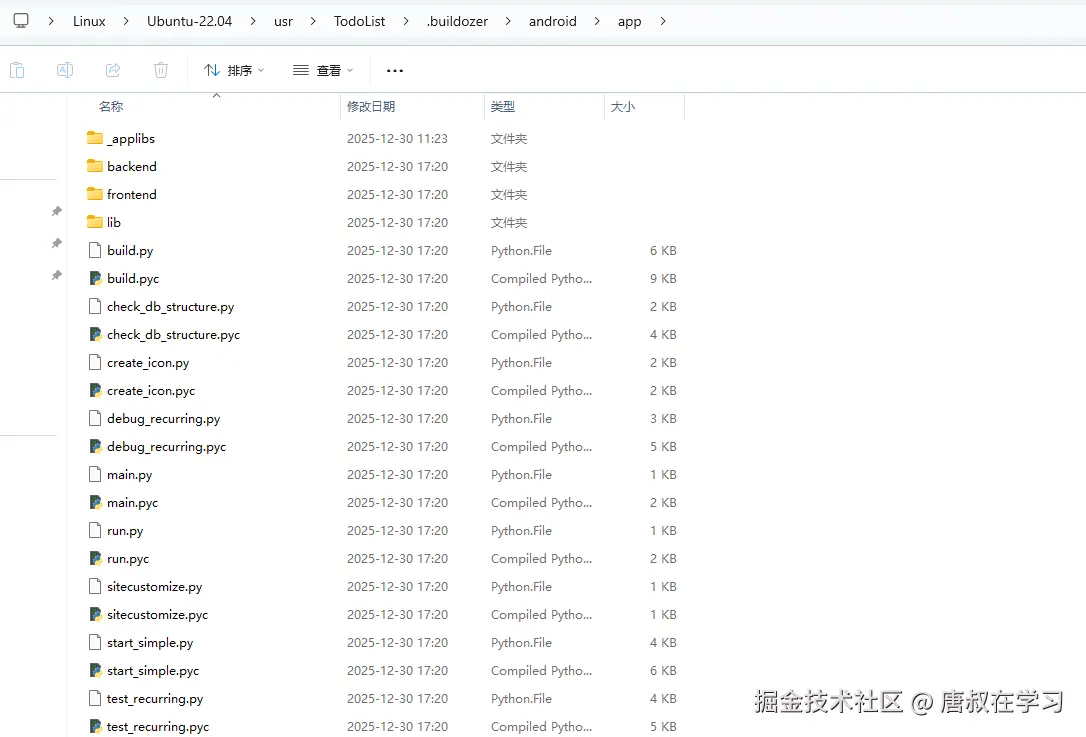Expand the chevron after Linux in path

tap(126, 21)
